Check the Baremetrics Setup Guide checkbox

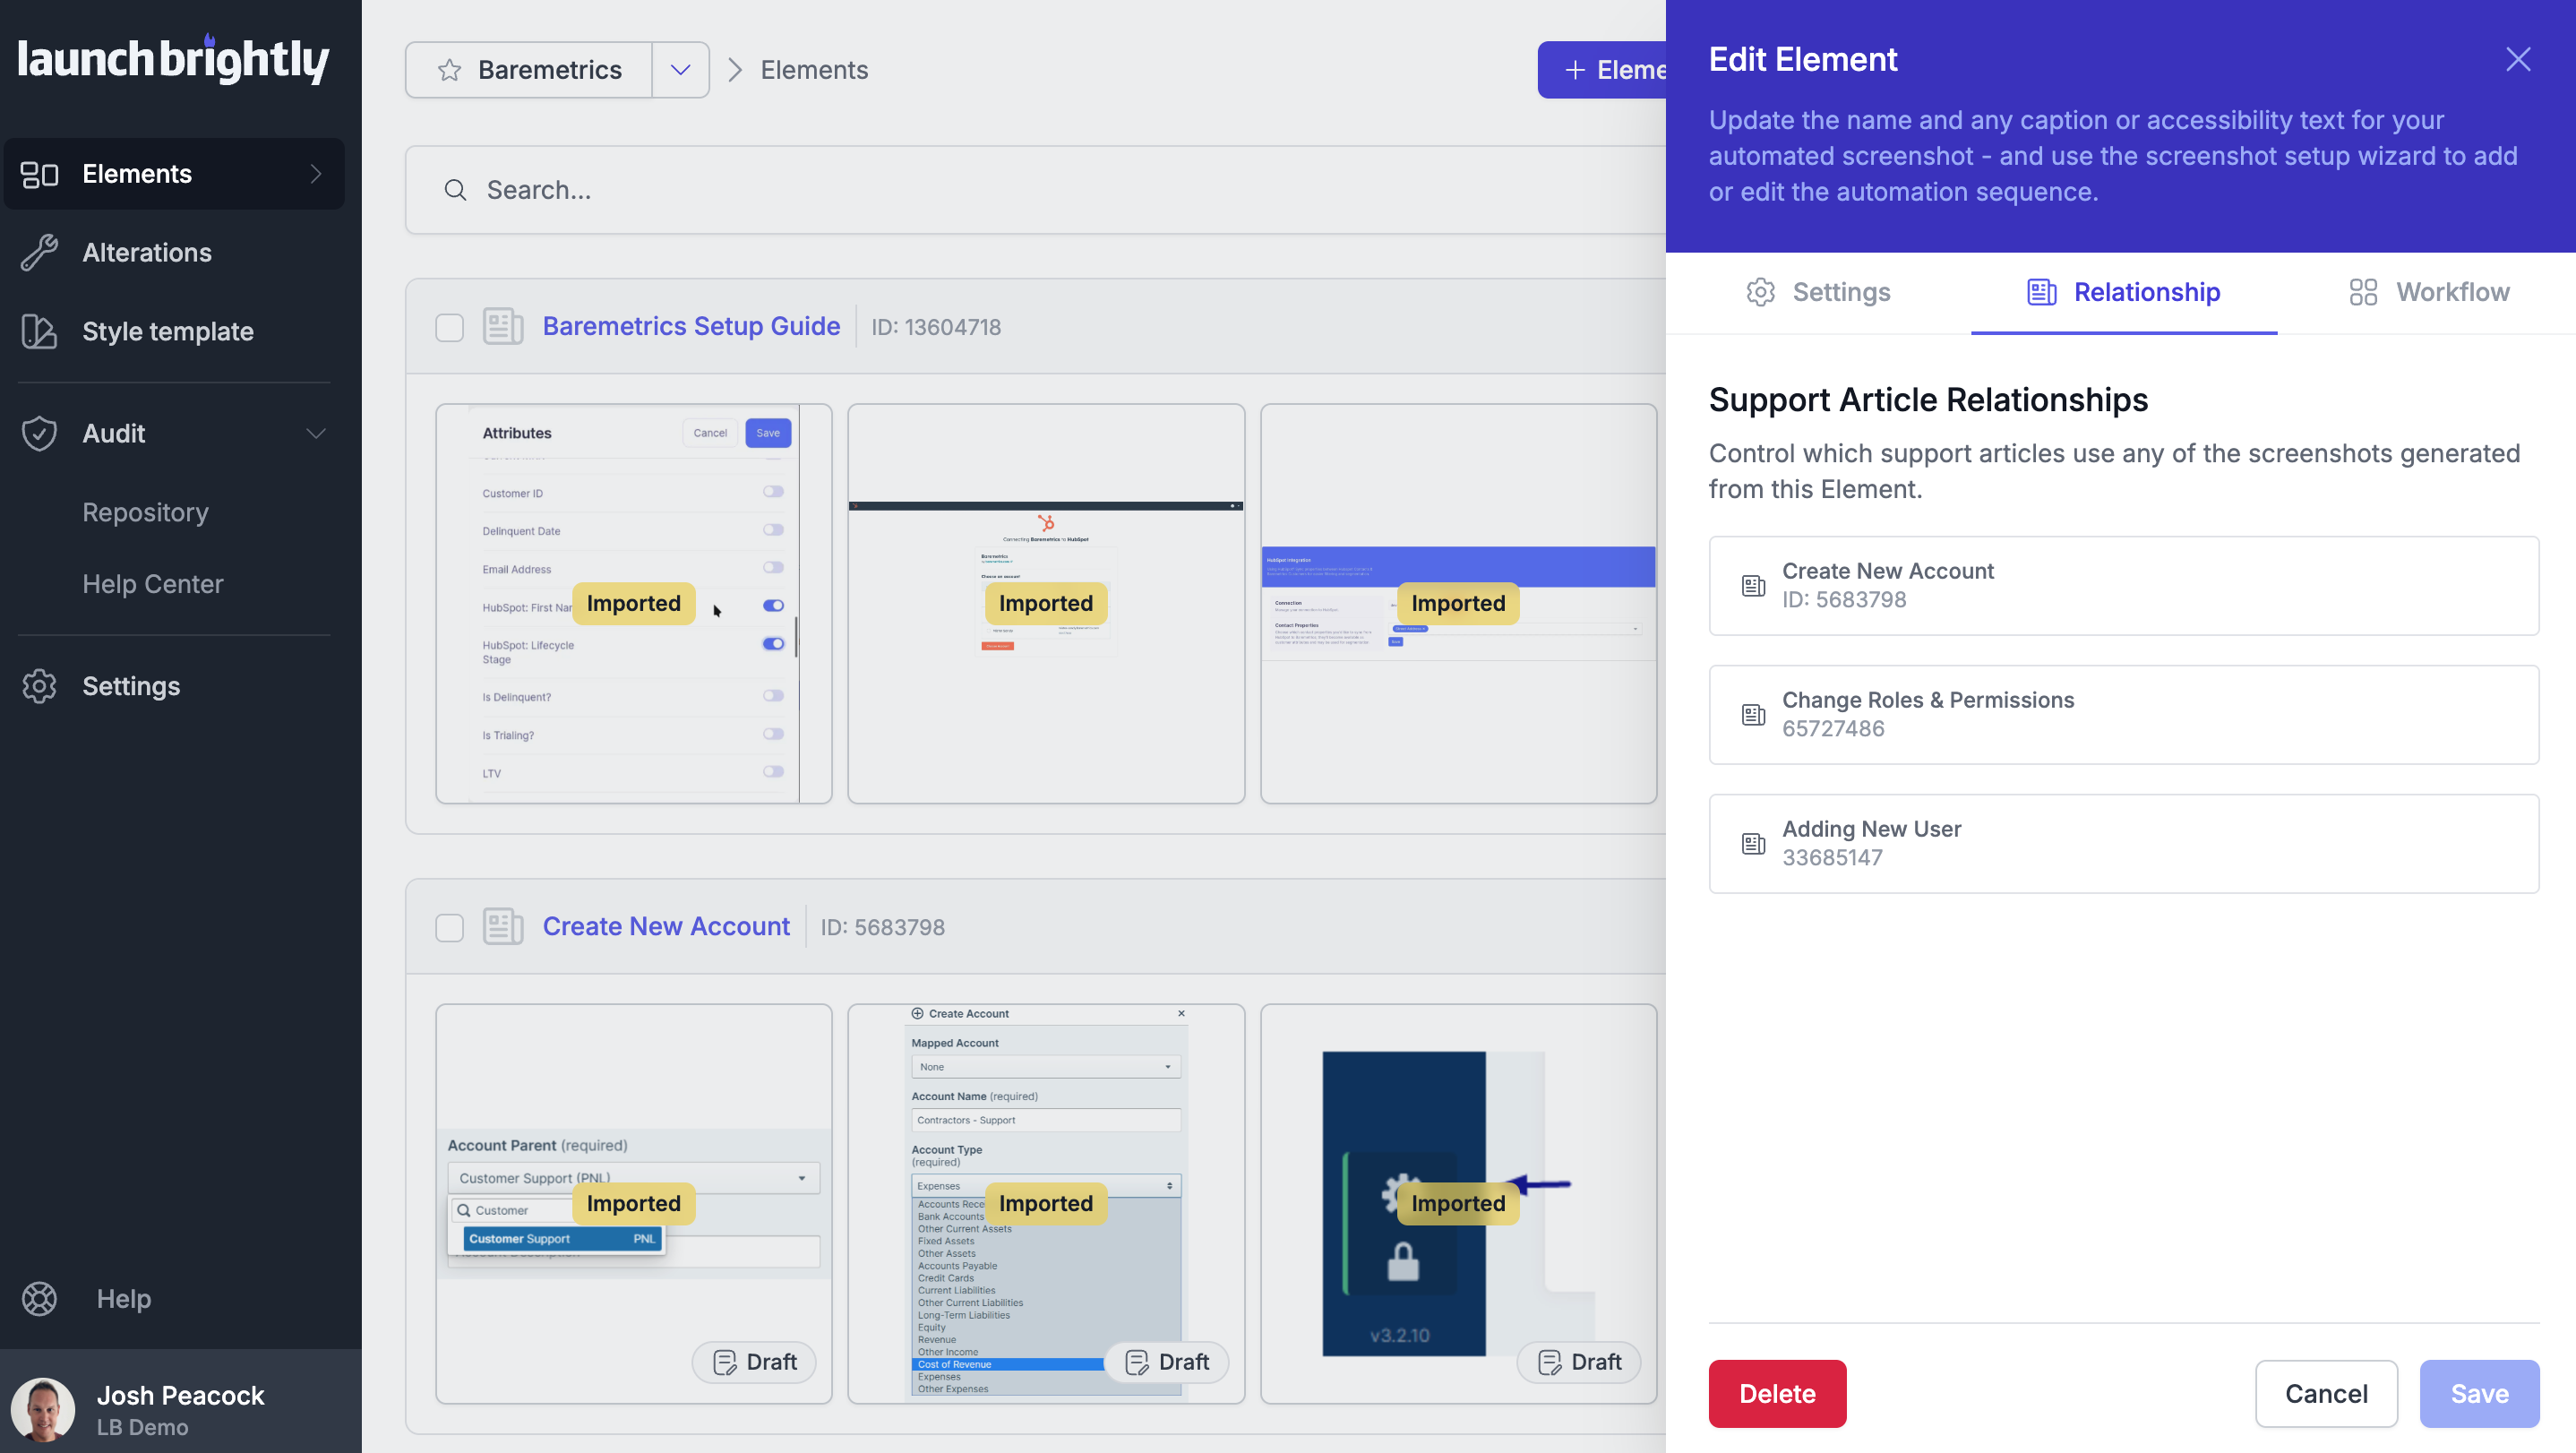click(x=449, y=328)
